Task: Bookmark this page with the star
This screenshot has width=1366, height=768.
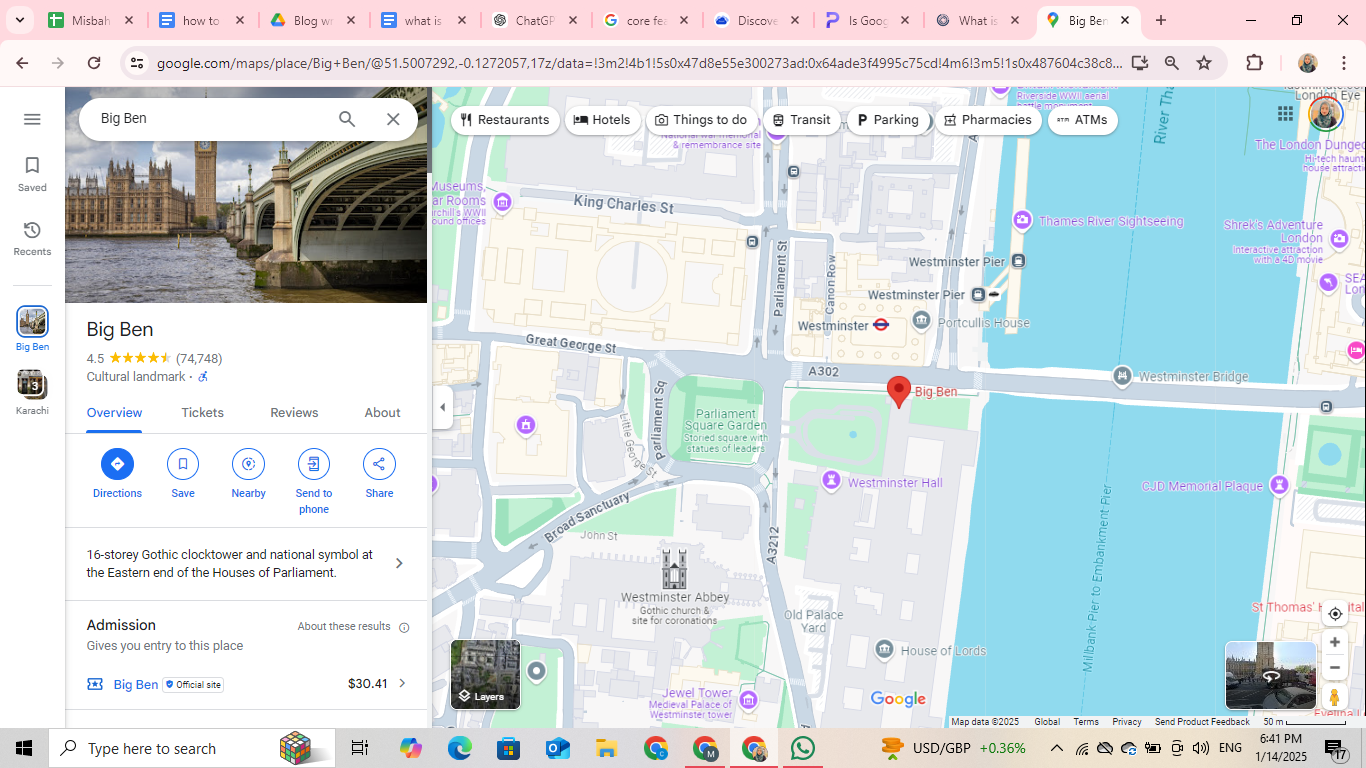Action: click(1204, 63)
